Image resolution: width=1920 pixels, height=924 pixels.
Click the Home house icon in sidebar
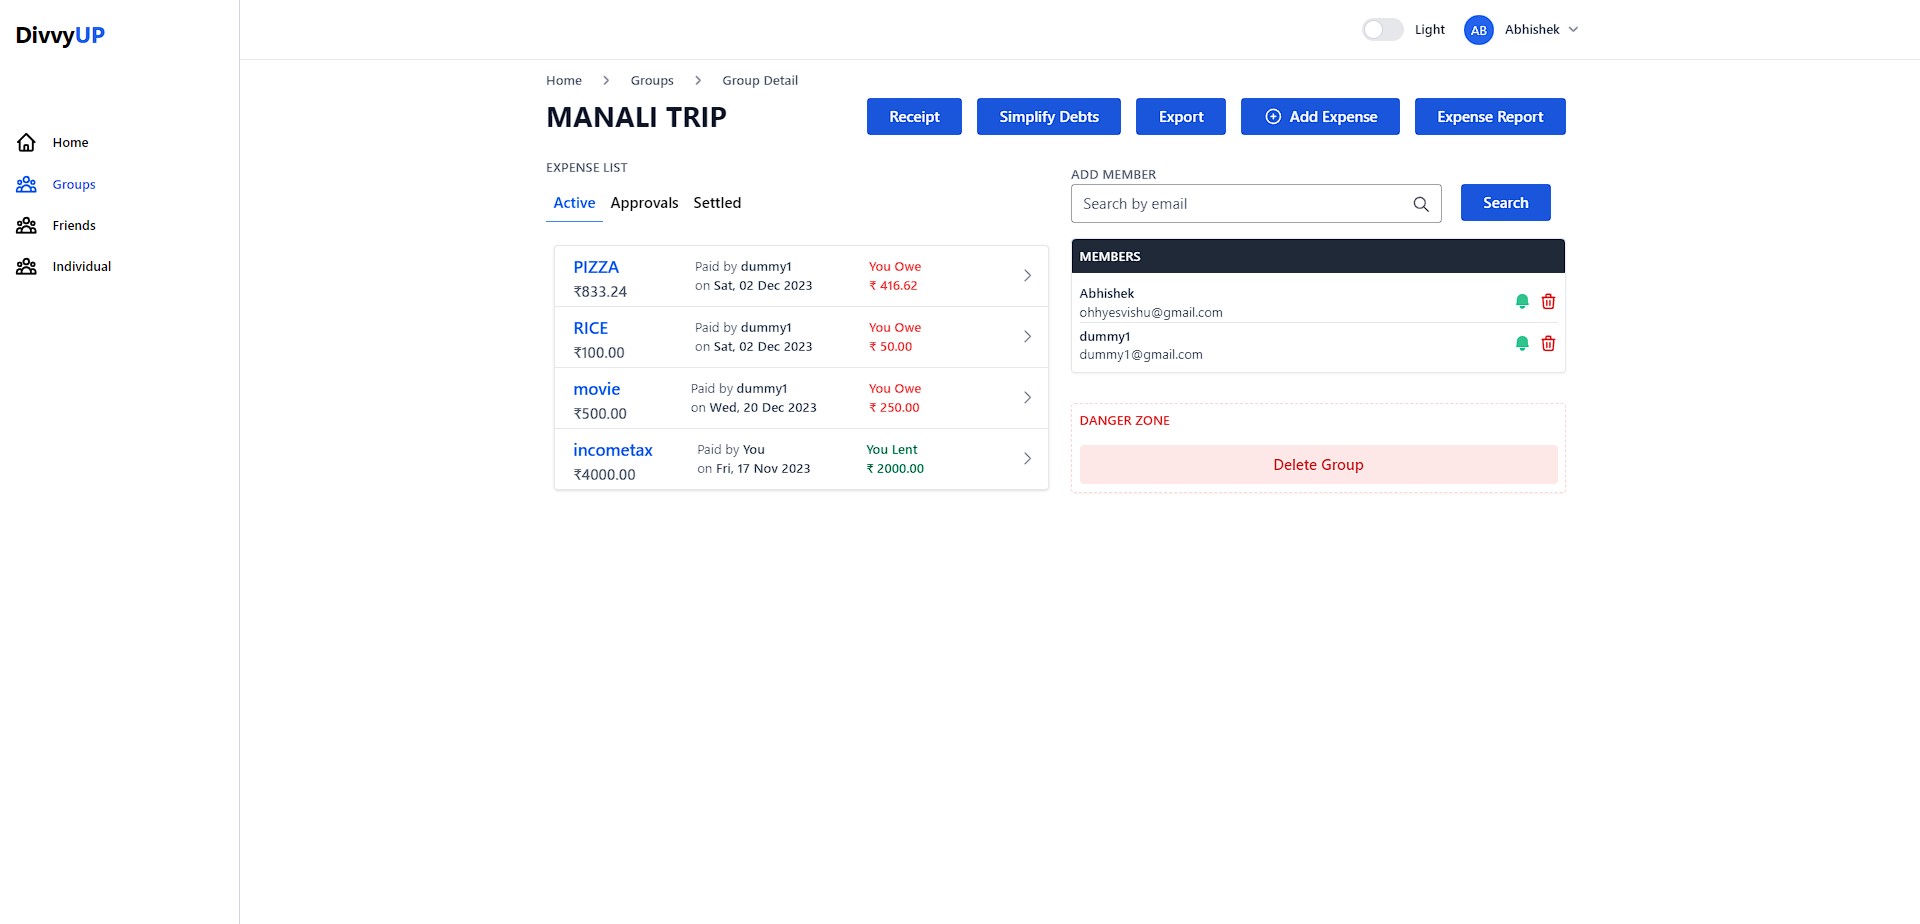coord(27,143)
